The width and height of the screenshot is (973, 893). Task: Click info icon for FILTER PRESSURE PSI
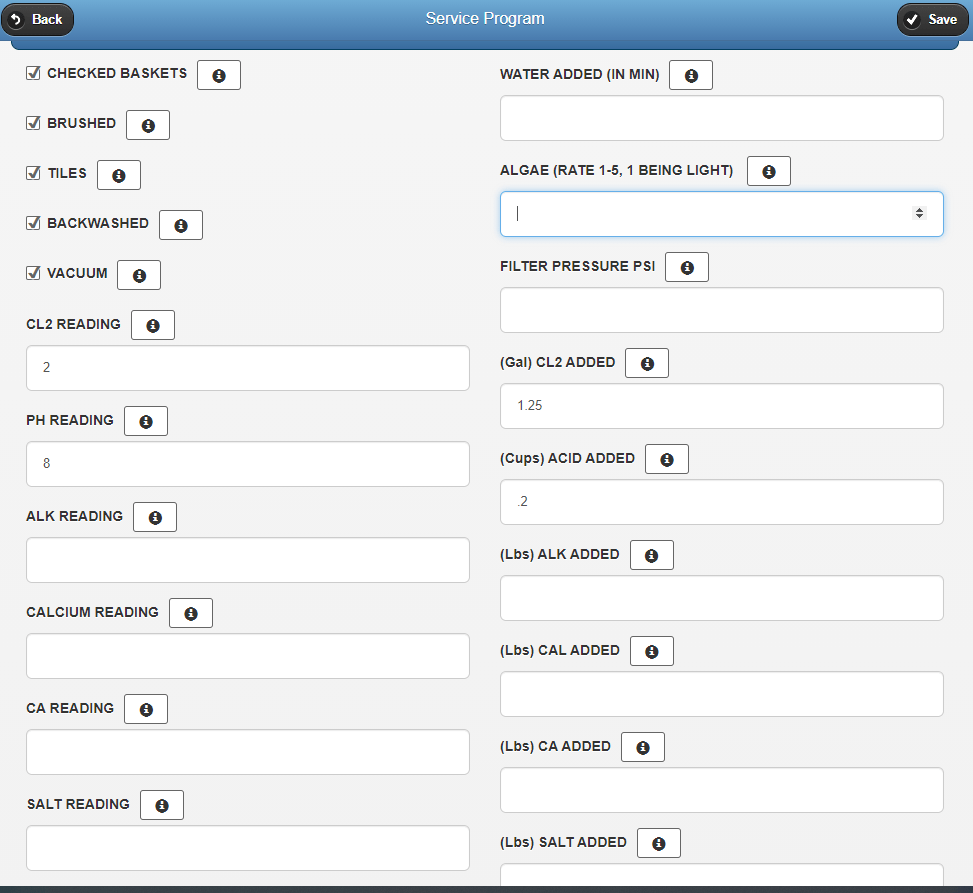[x=686, y=266]
